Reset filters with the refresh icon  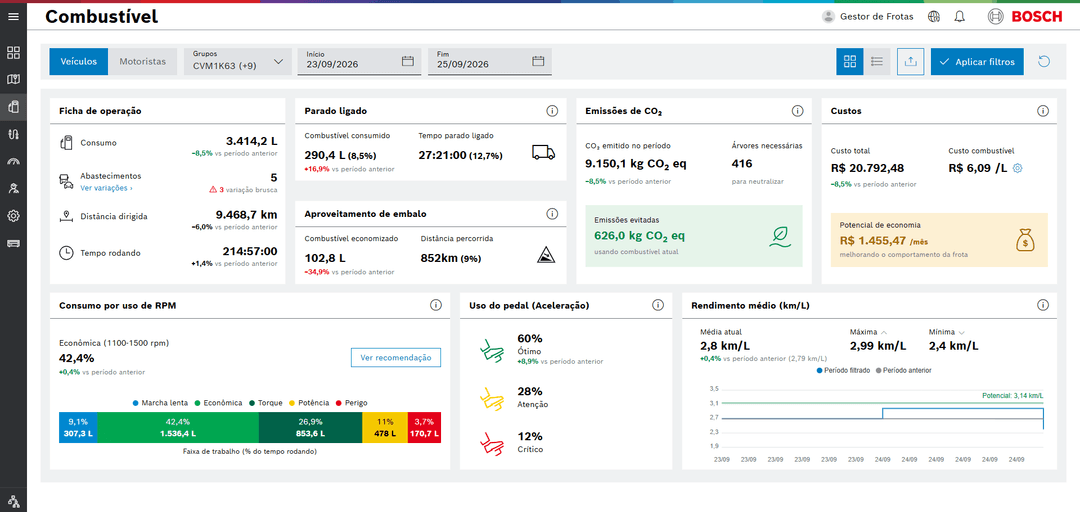[1043, 61]
